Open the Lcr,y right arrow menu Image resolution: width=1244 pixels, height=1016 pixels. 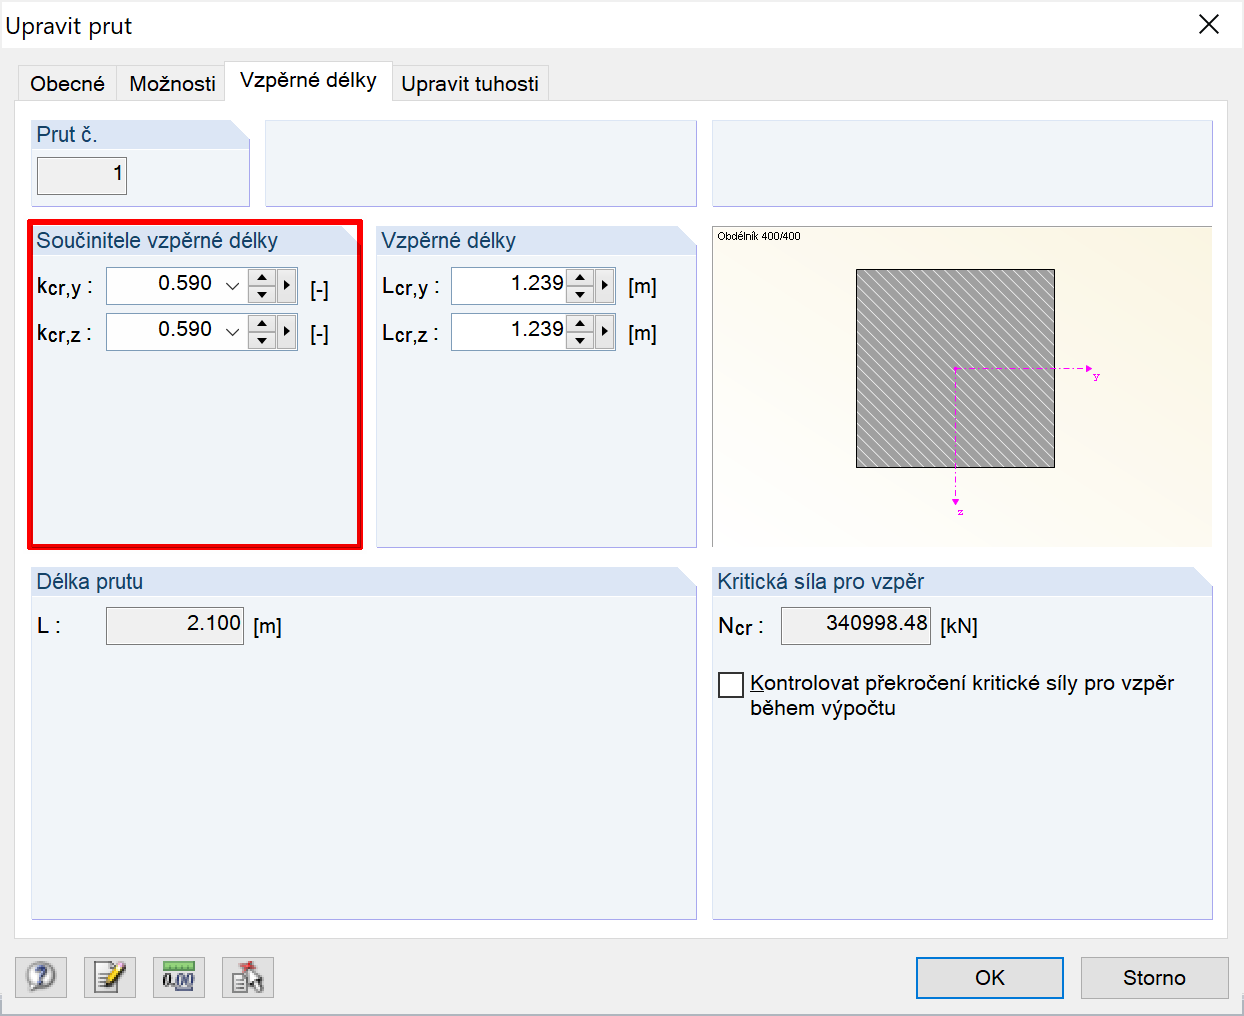[605, 286]
